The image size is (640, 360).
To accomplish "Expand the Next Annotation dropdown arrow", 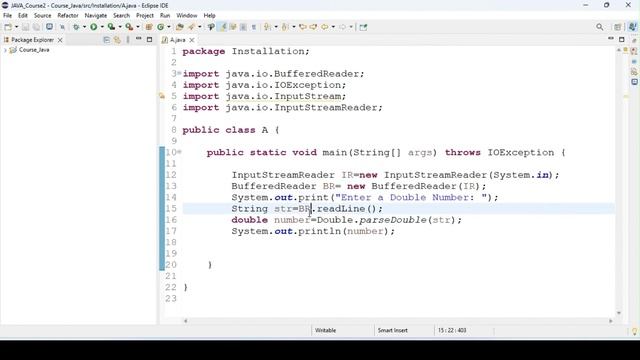I will (x=276, y=27).
